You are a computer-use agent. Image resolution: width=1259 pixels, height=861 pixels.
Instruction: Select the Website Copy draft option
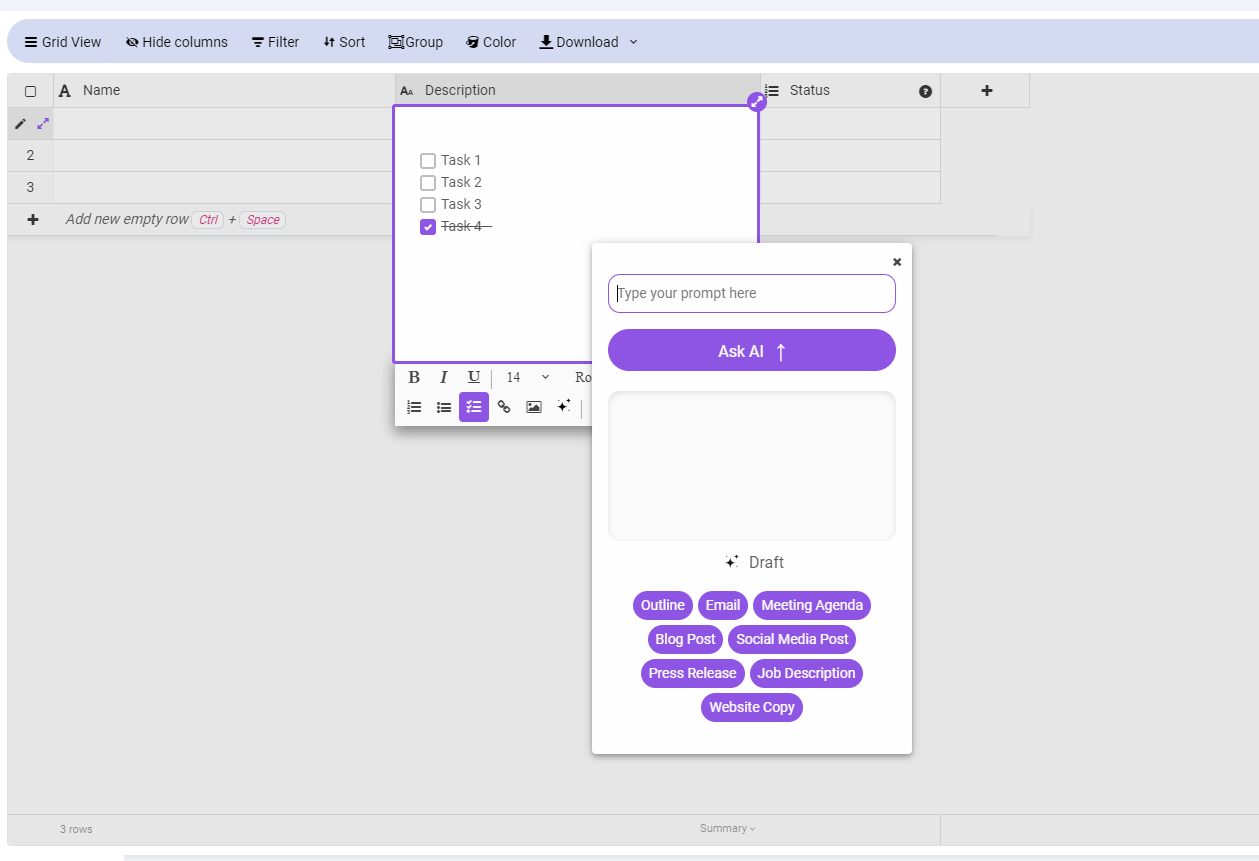click(752, 707)
